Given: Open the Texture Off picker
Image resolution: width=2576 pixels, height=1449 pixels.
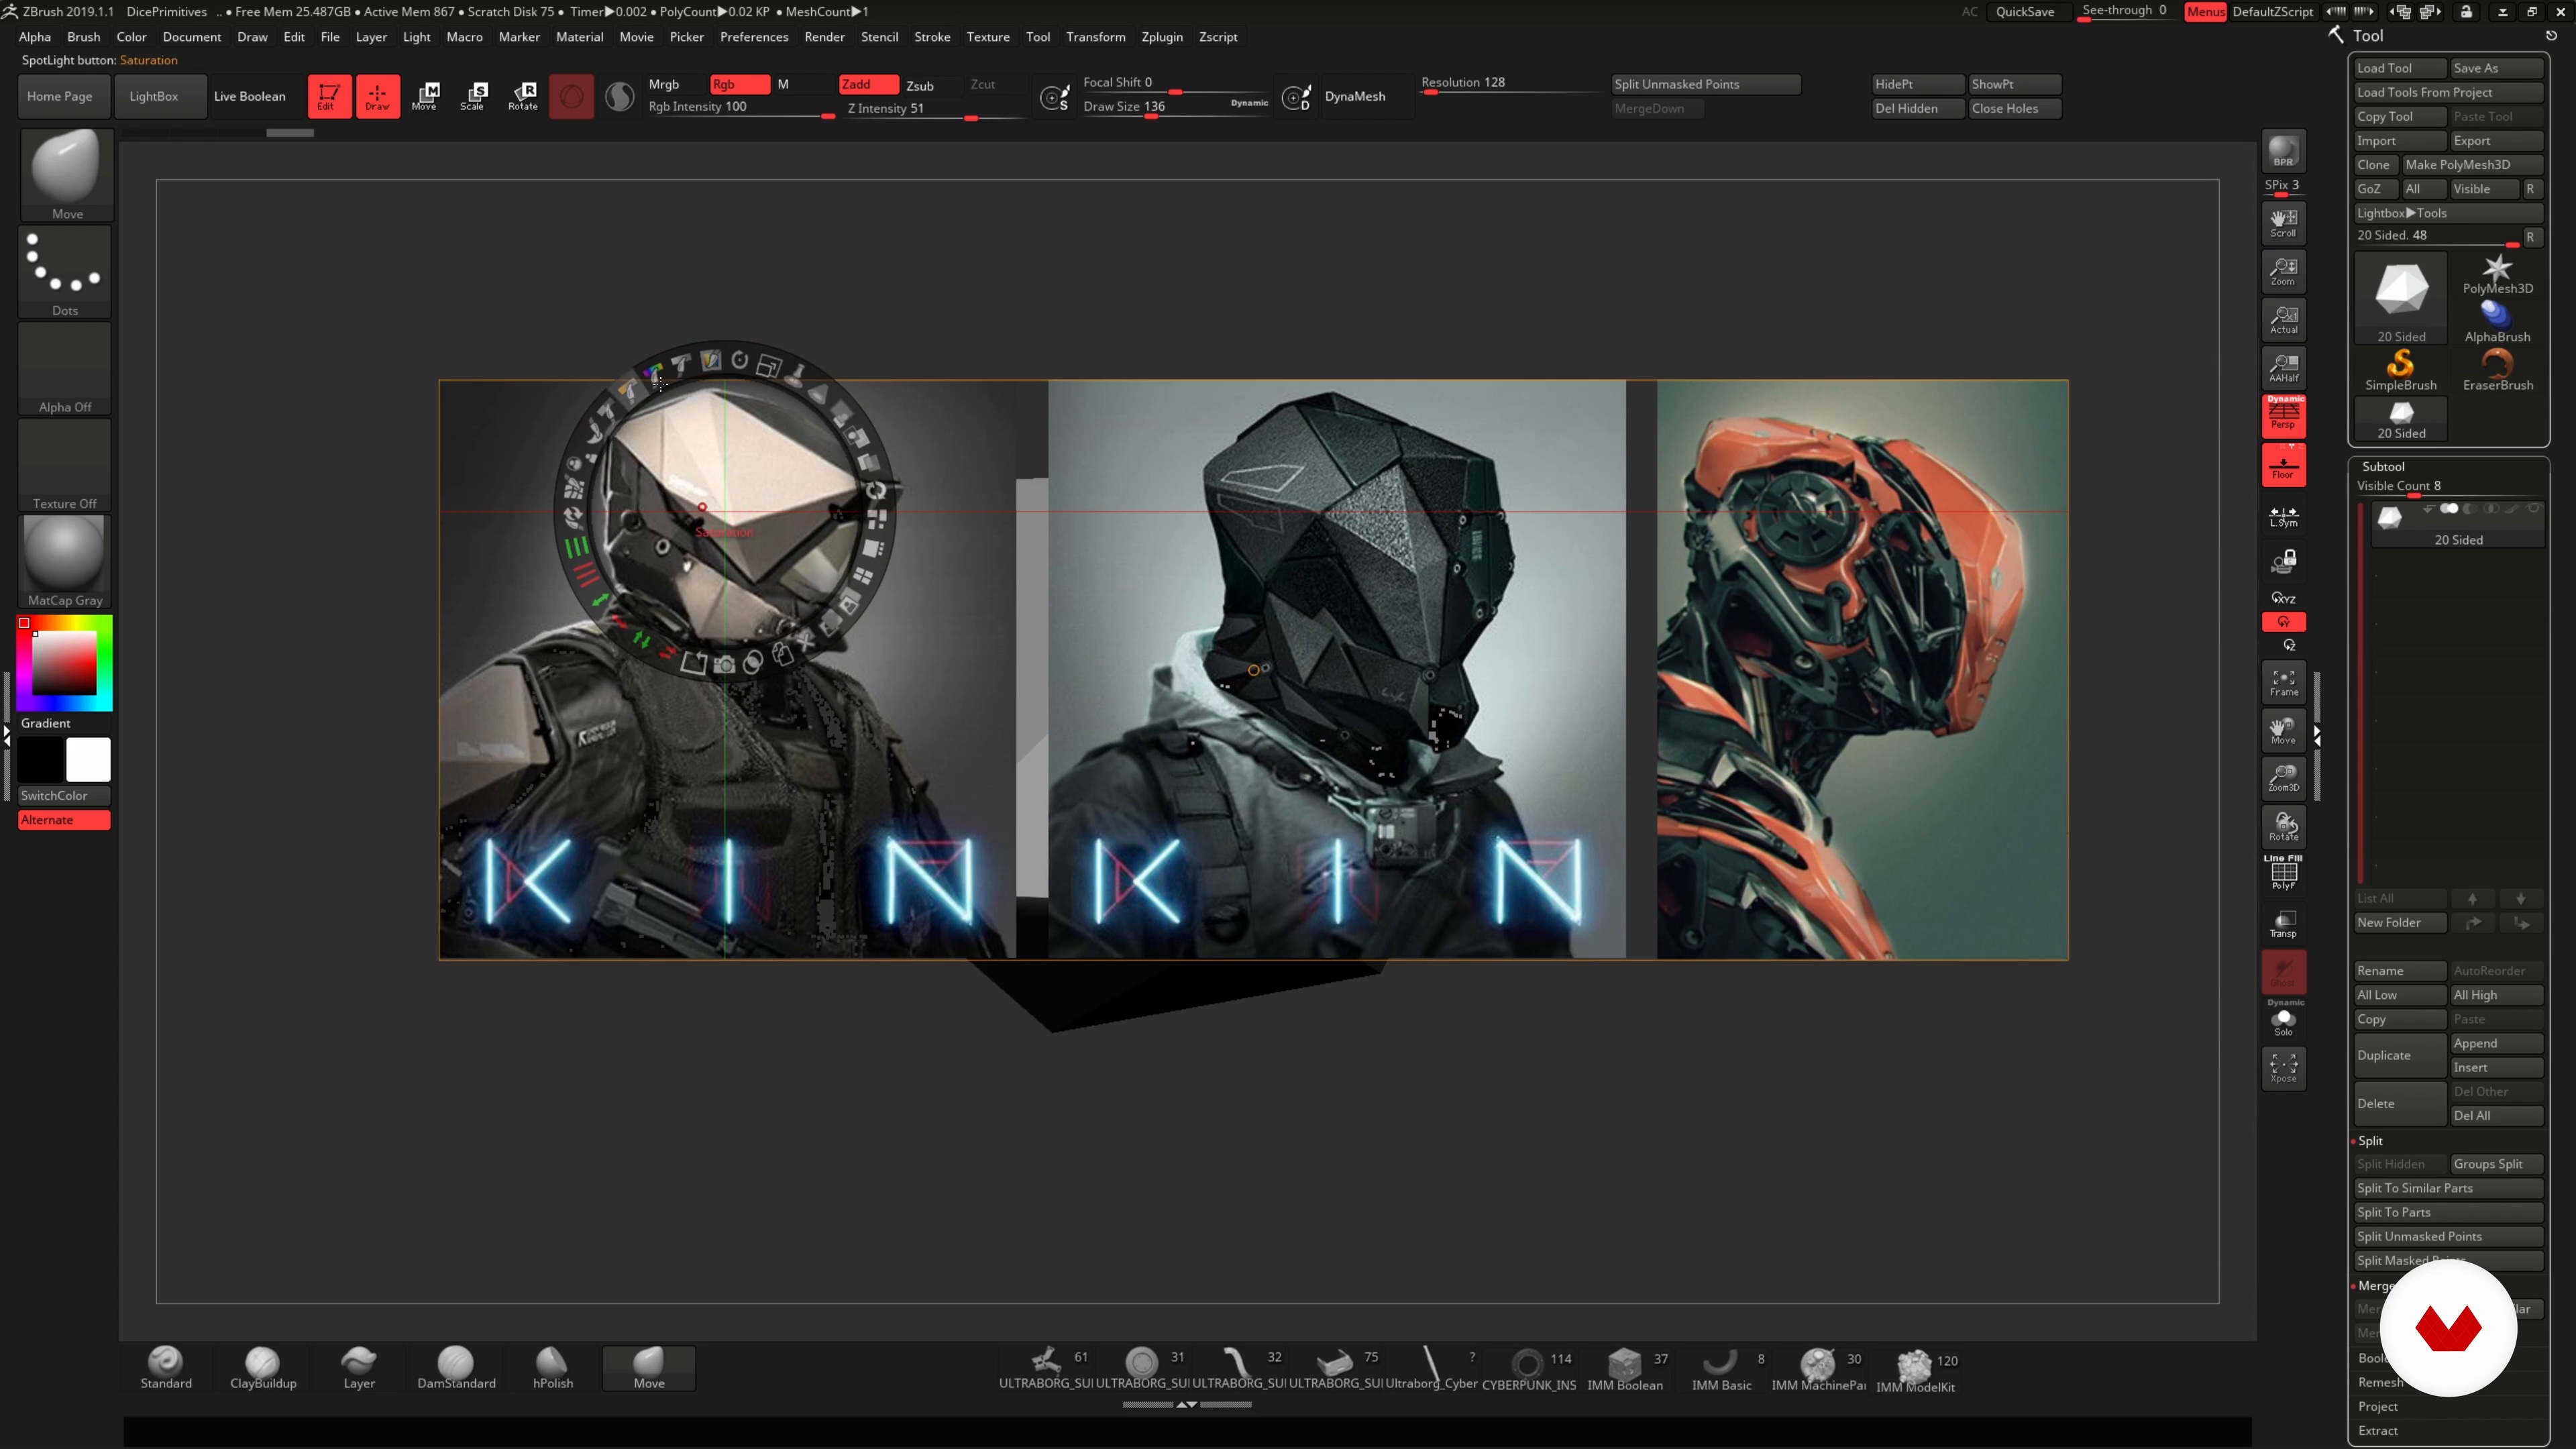Looking at the screenshot, I should pos(65,466).
